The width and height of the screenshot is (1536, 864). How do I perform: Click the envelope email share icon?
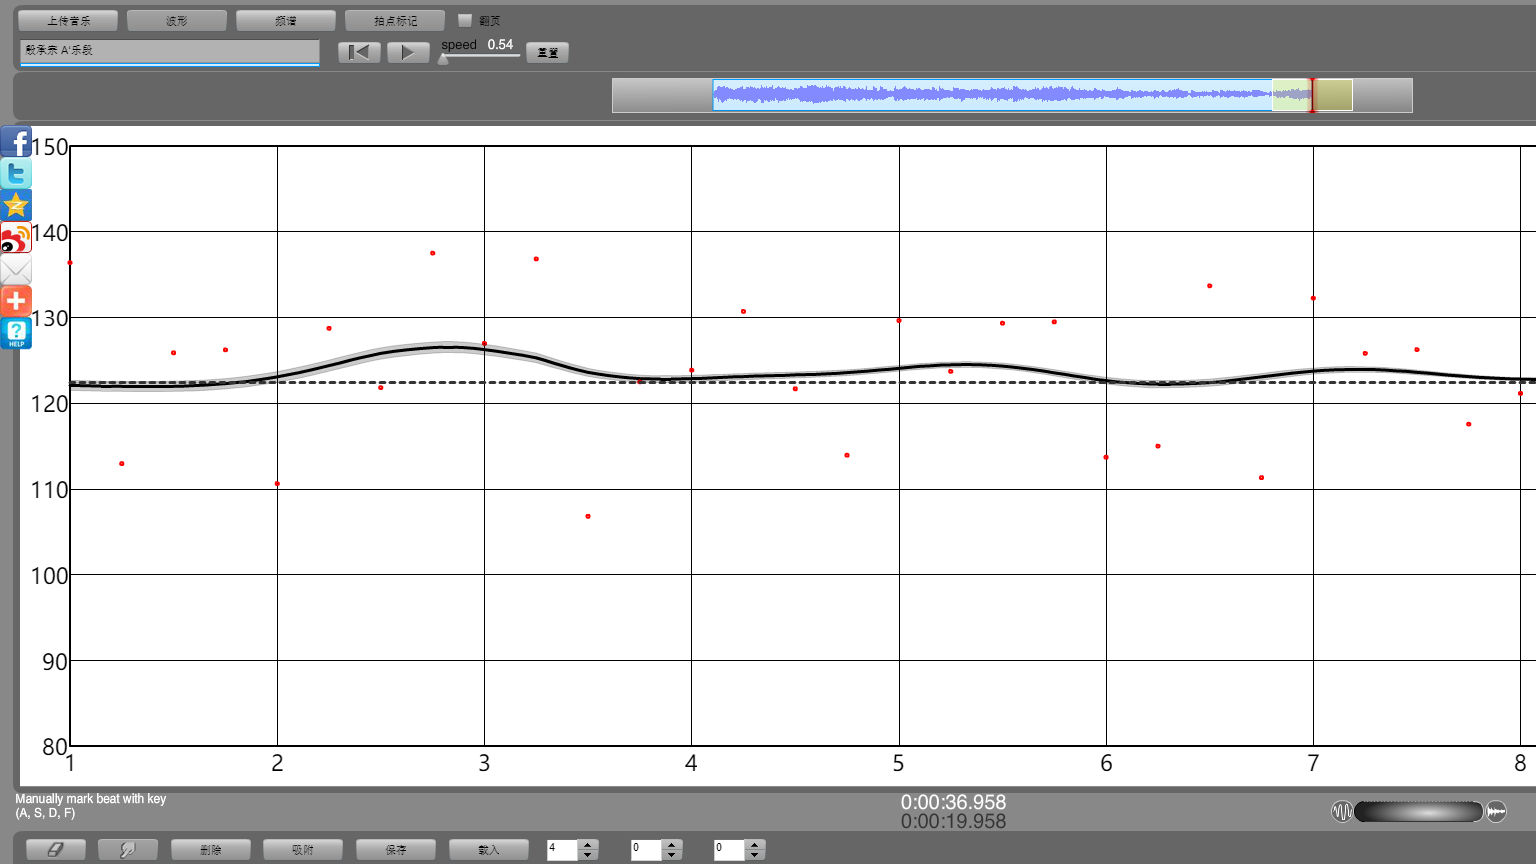point(16,270)
